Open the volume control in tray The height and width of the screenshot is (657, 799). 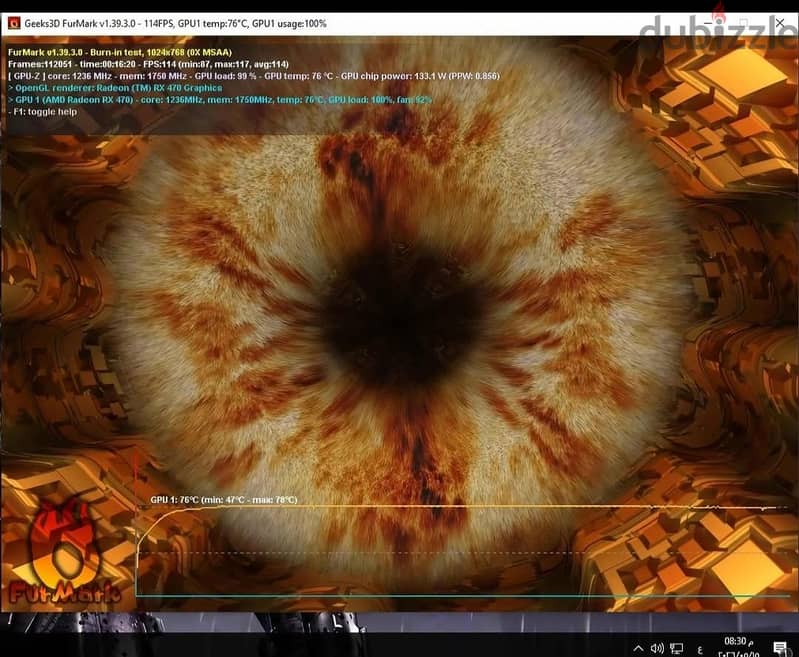tap(657, 648)
